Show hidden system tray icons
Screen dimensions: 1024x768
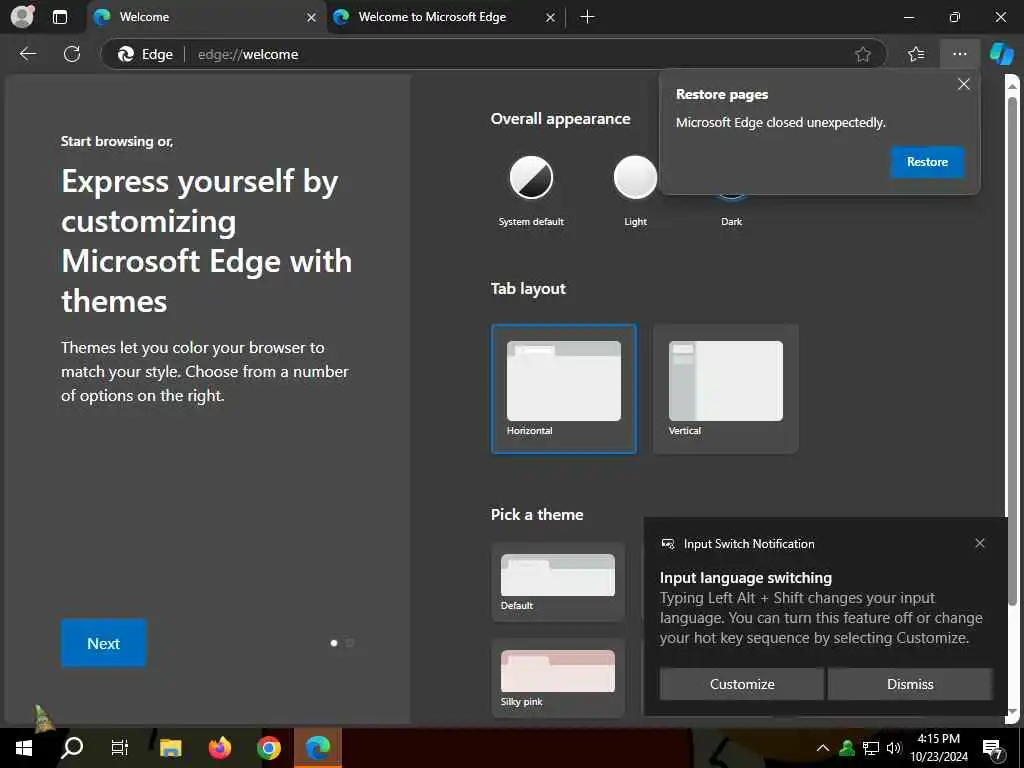point(823,748)
